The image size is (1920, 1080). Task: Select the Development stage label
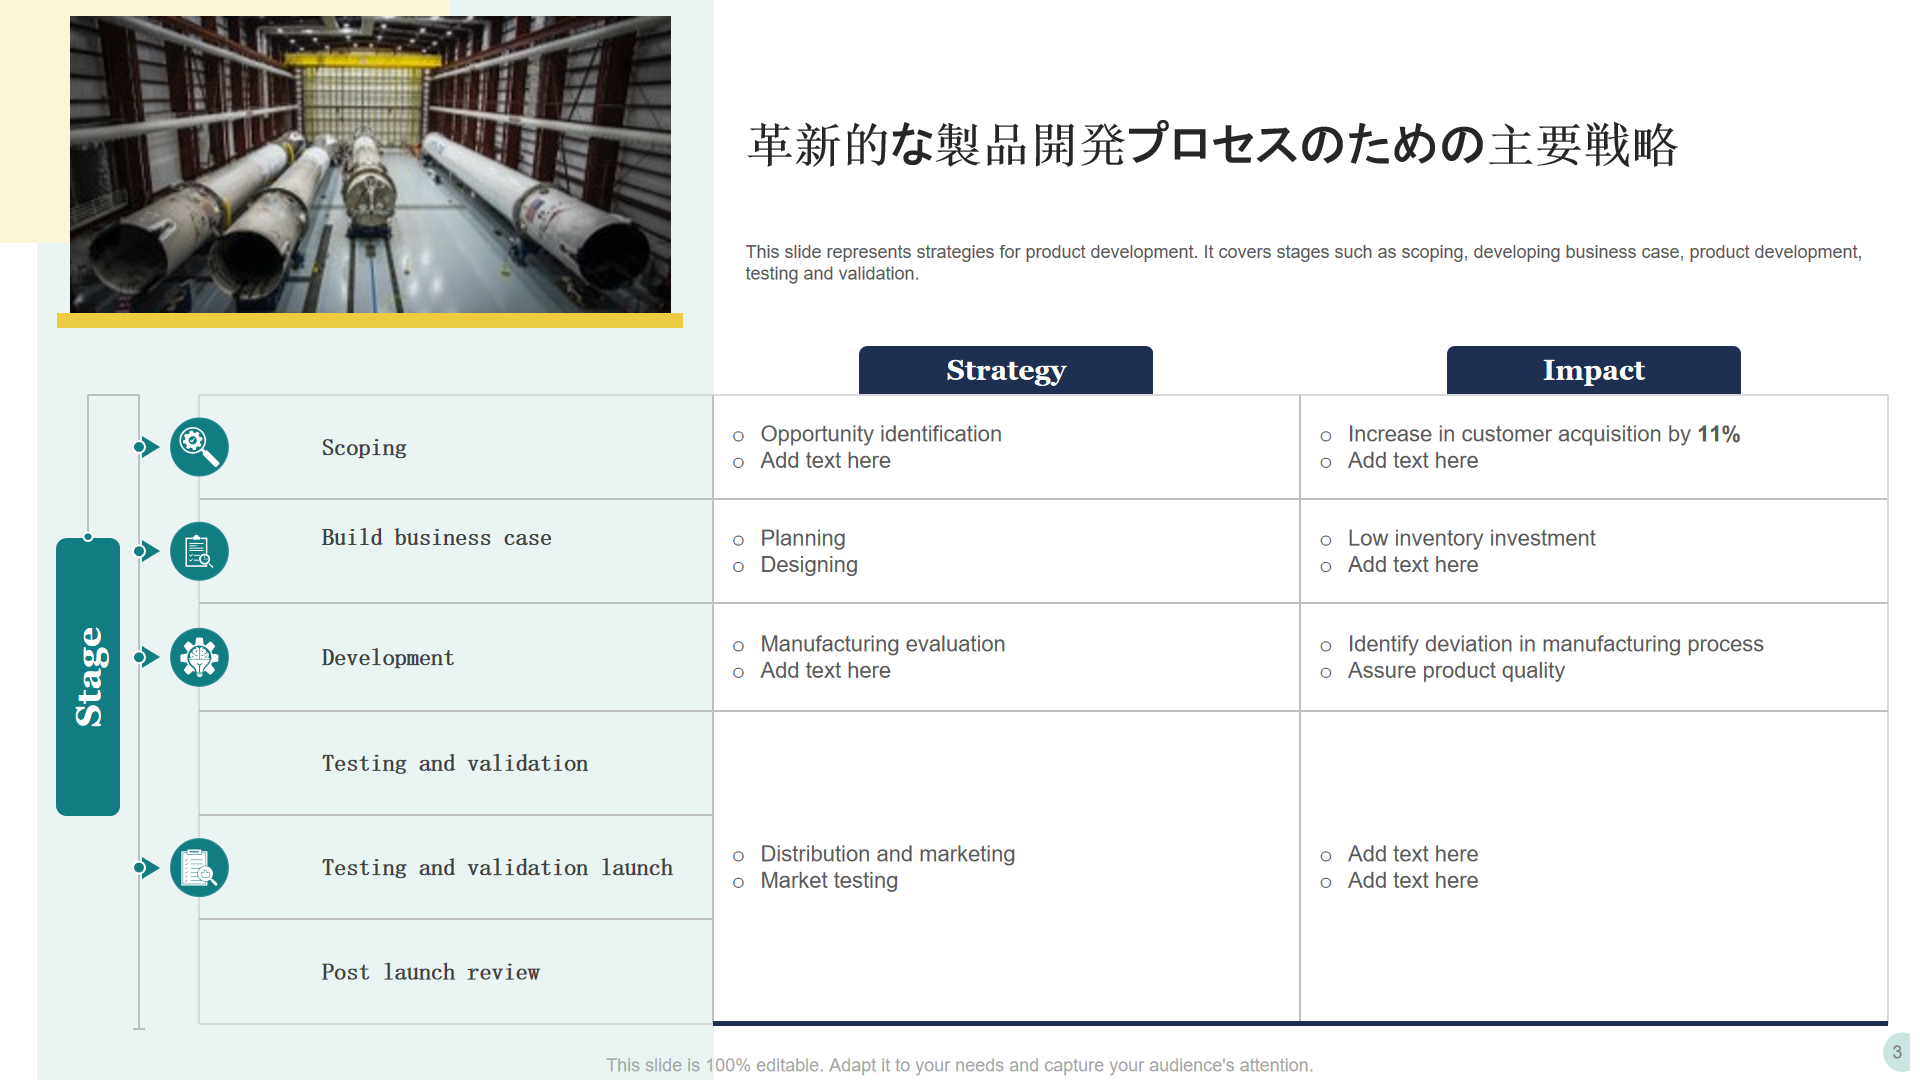coord(388,658)
